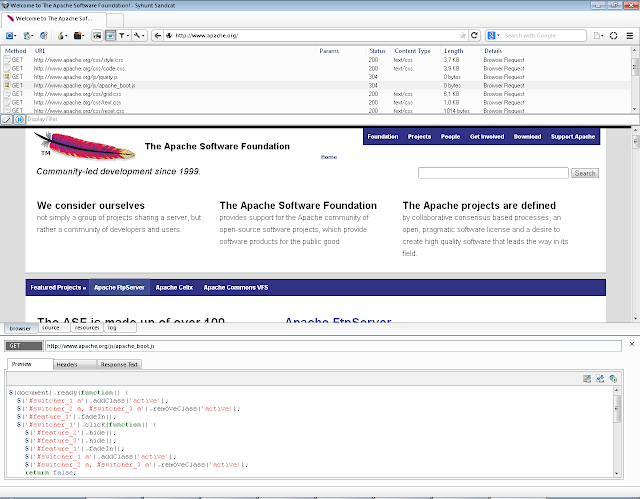Click the circular sync icon in toolbar
Viewport: 640px width, 499px height.
pyautogui.click(x=613, y=36)
